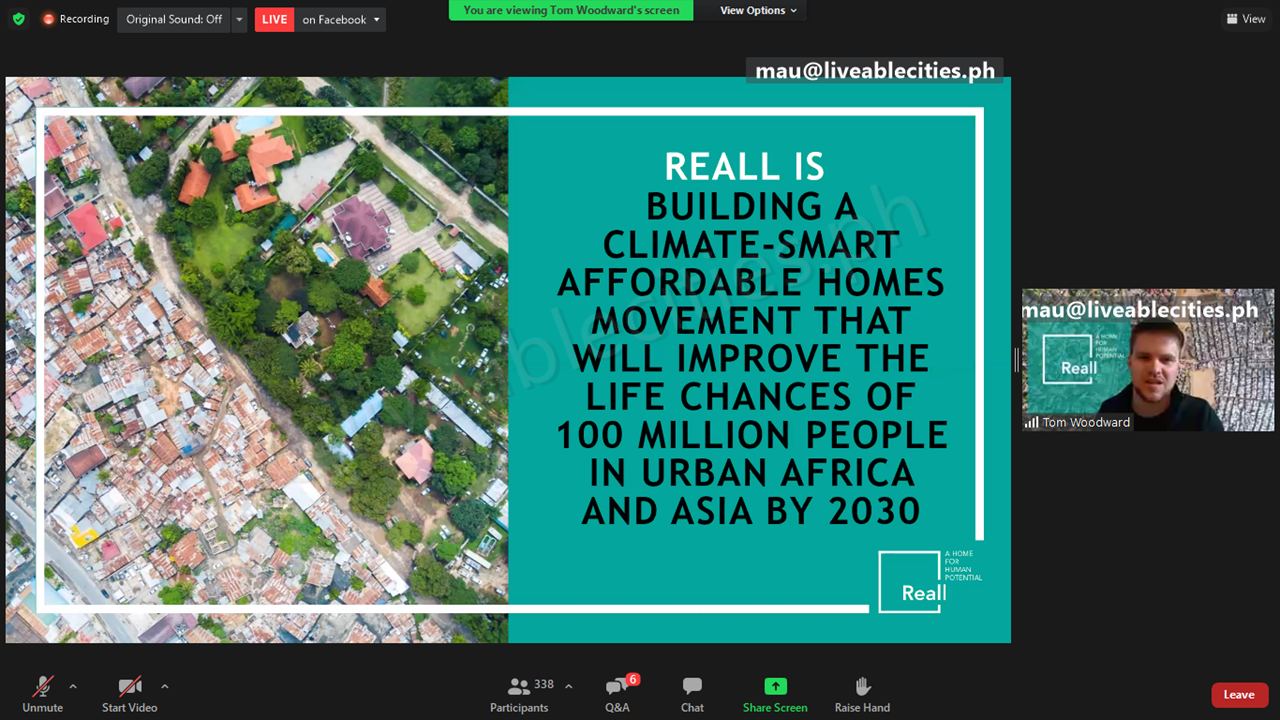Open the Chat panel
1280x720 pixels.
point(692,694)
